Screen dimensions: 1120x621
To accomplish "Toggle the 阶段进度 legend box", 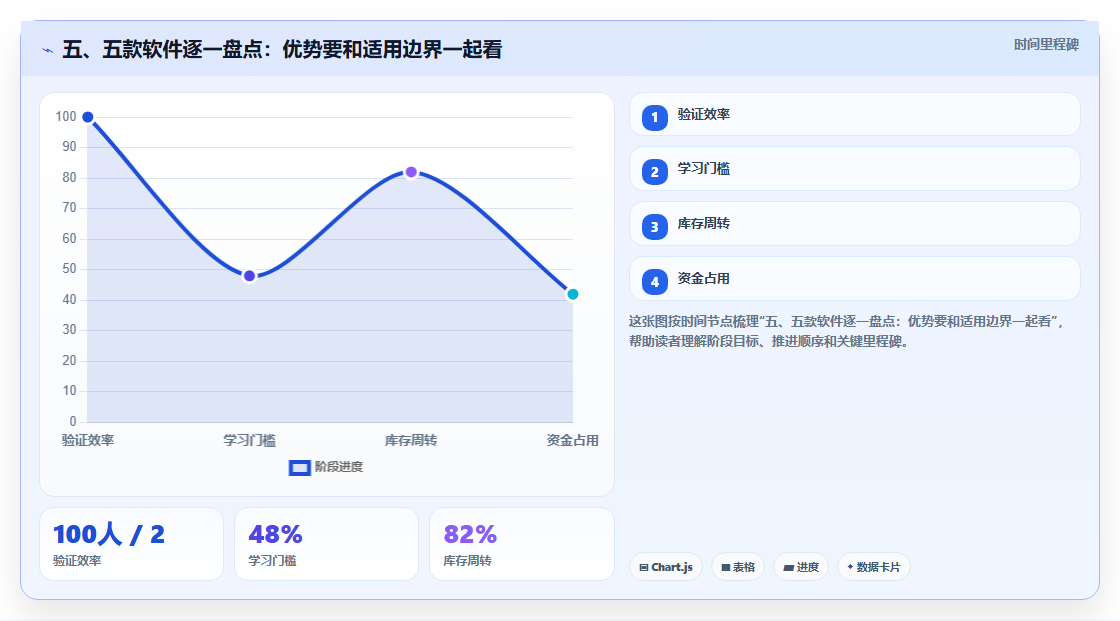I will (299, 468).
